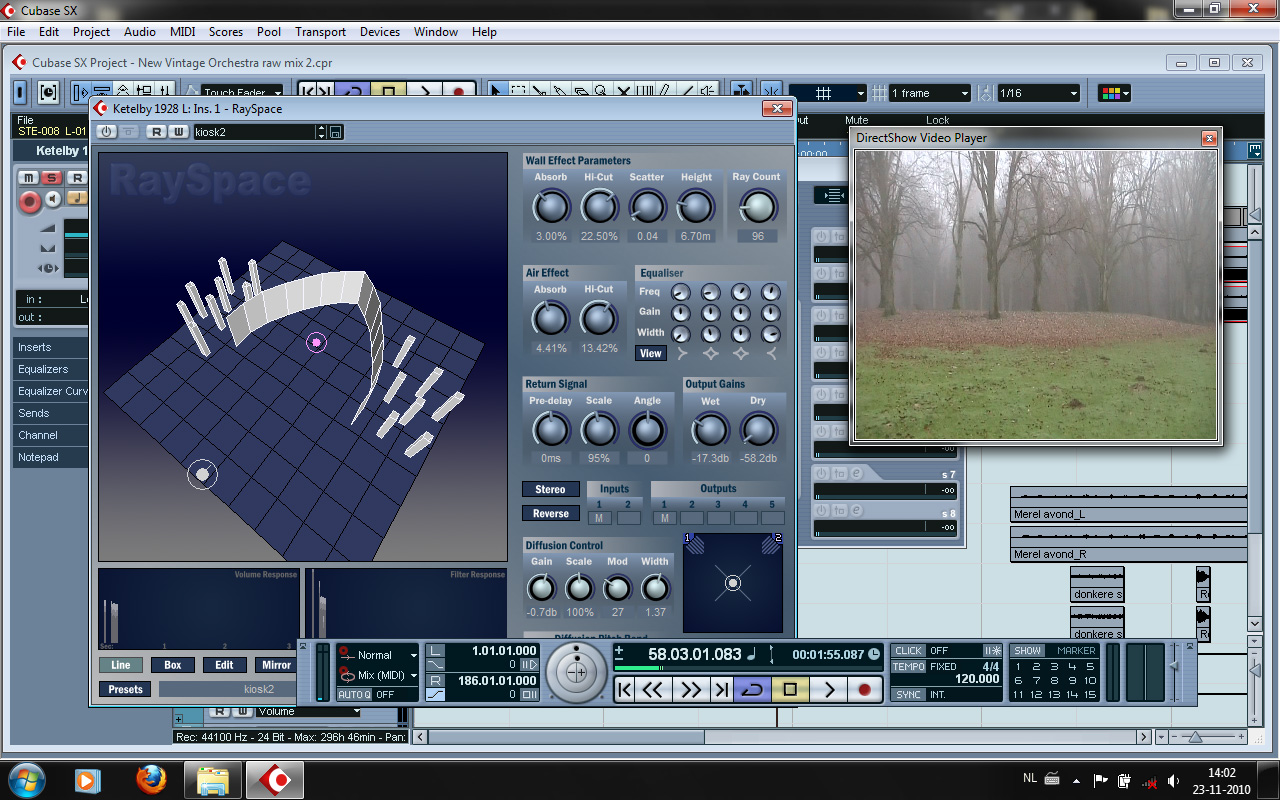Open the grid type dropdown showing 1 frame
This screenshot has width=1280, height=800.
(x=929, y=93)
